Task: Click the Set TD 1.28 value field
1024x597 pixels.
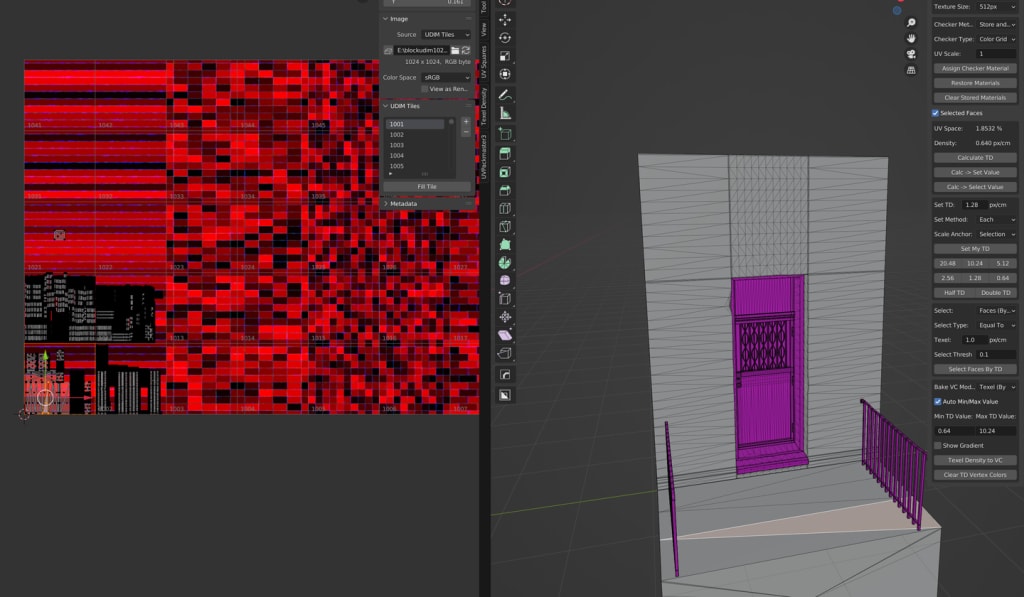Action: (972, 205)
